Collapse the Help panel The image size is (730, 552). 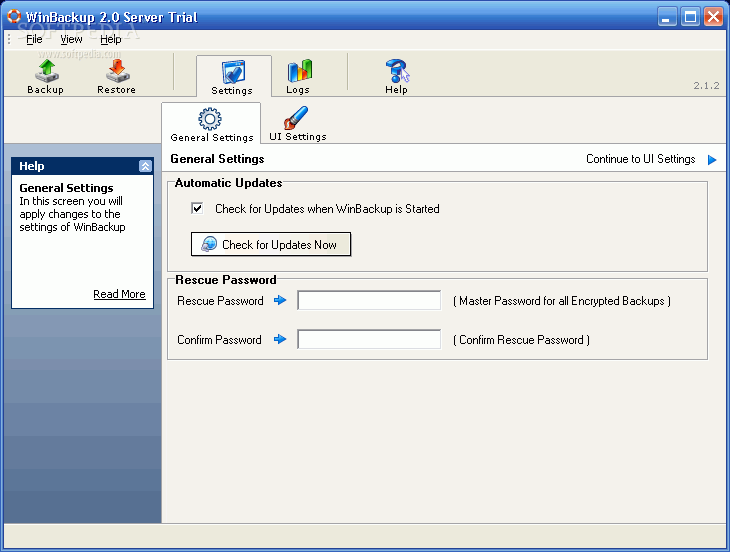145,166
